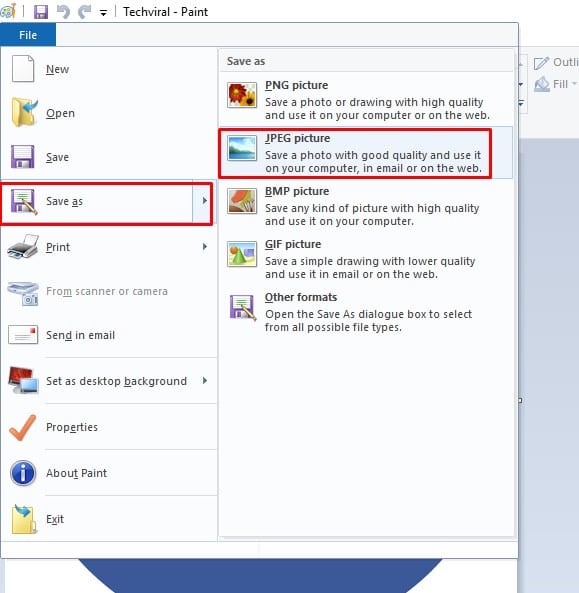Click the blue info About Paint icon
The height and width of the screenshot is (593, 579).
coord(23,473)
